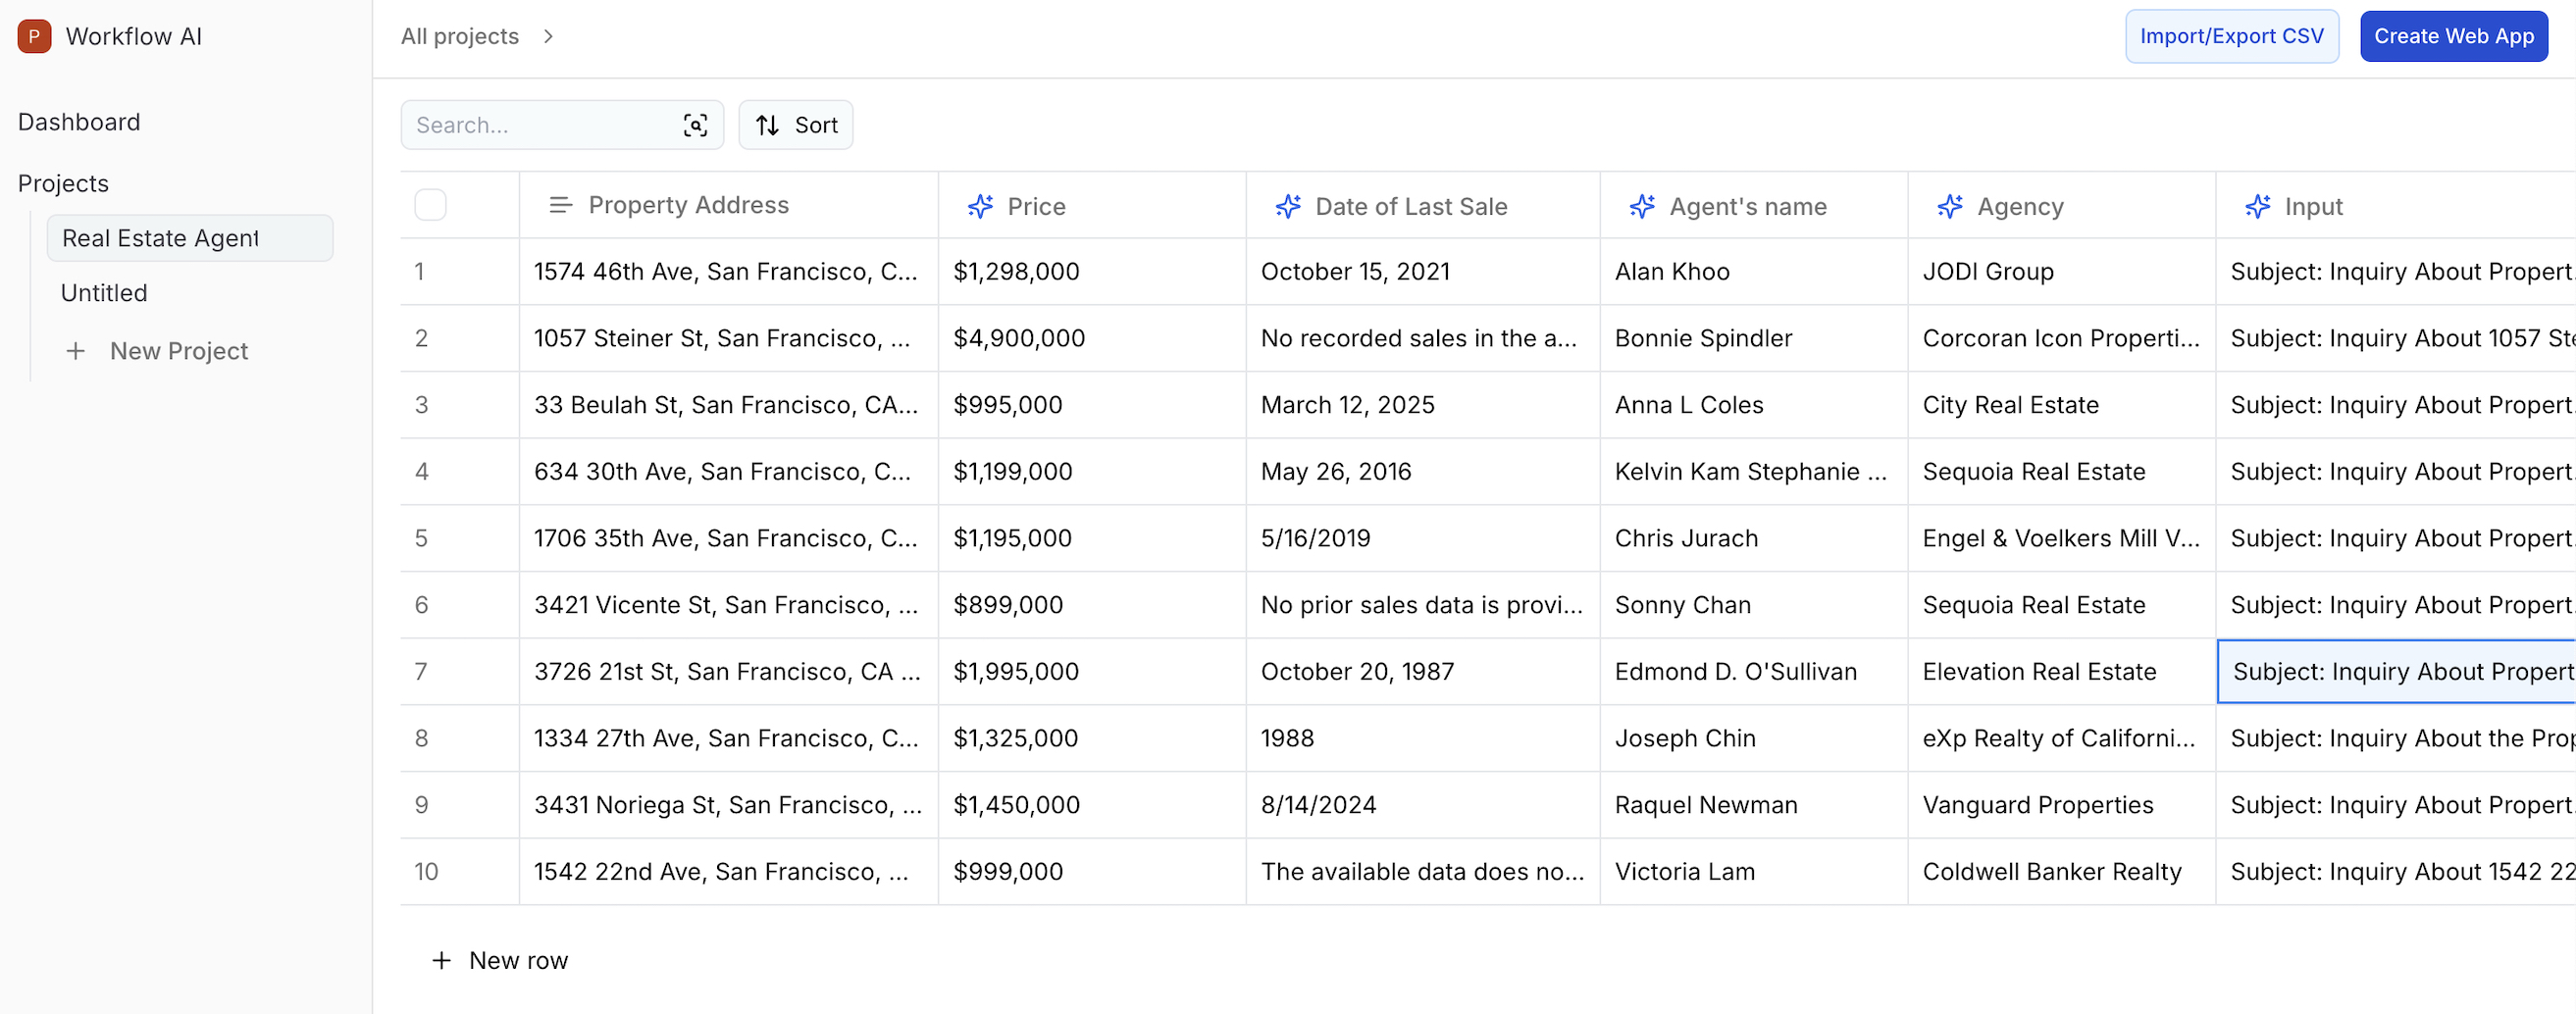This screenshot has width=2576, height=1014.
Task: Select cell '1706 35th Ave, San Francisco'
Action: coord(729,538)
